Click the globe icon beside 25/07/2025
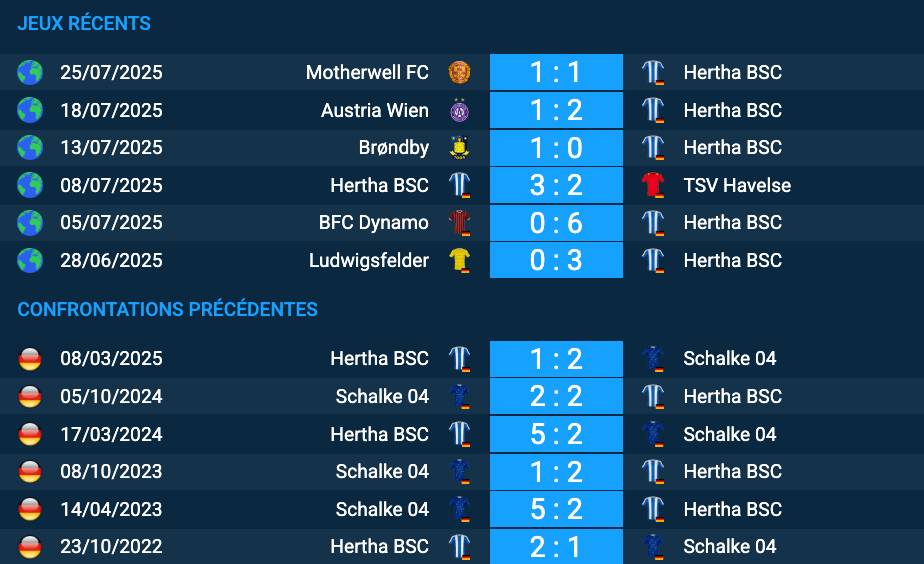The image size is (924, 564). [30, 72]
